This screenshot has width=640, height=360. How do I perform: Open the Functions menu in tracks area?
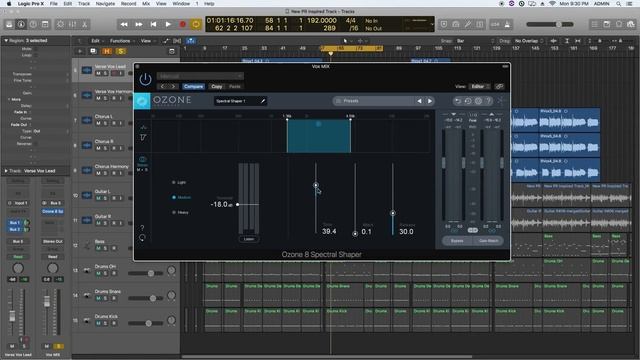point(122,41)
